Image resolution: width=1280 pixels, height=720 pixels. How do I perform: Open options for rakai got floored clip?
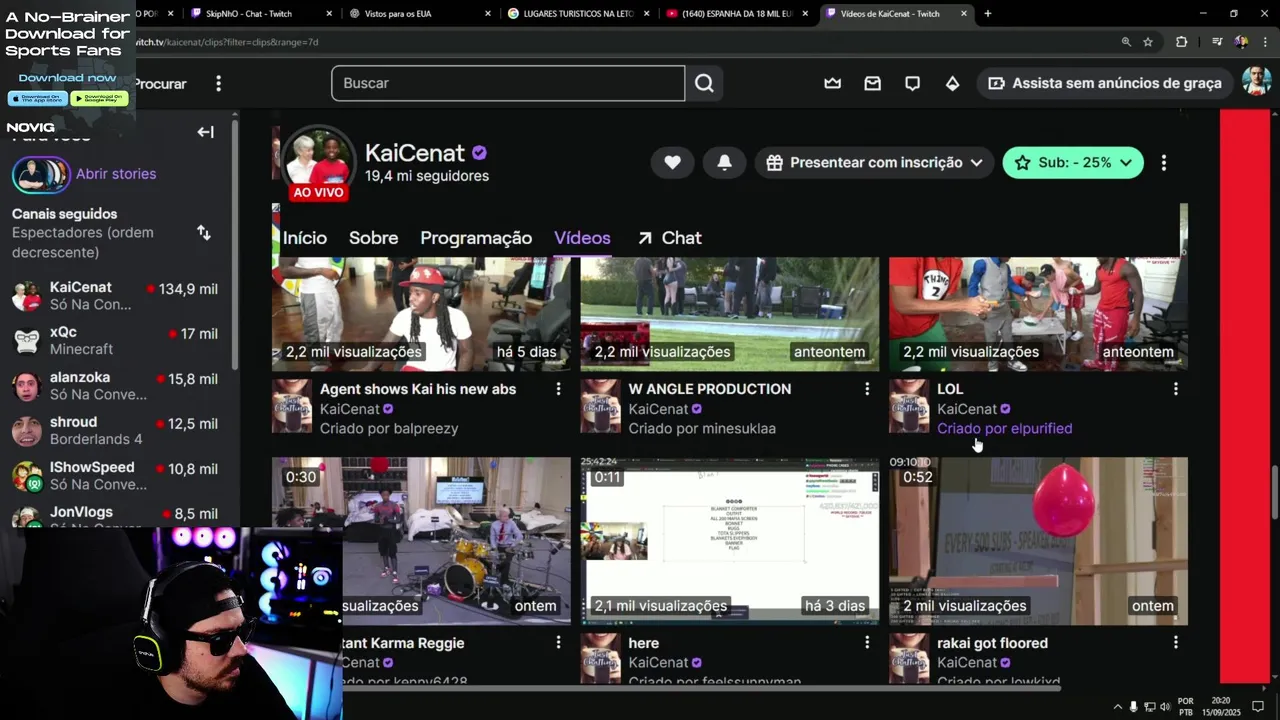1175,643
